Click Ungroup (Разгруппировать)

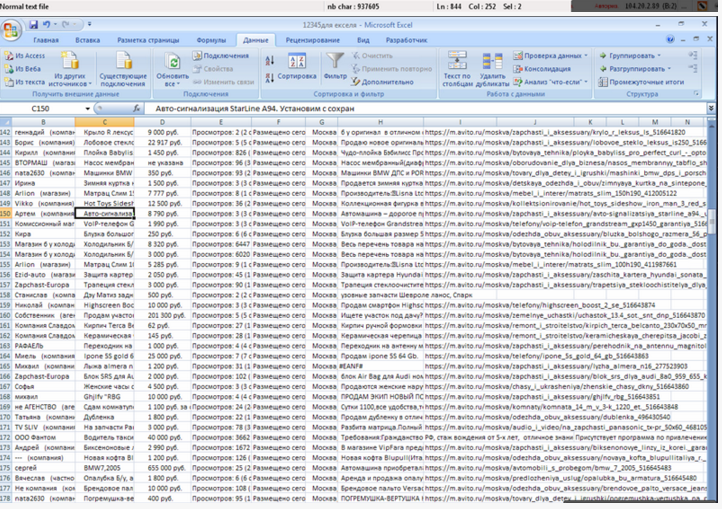pos(635,69)
